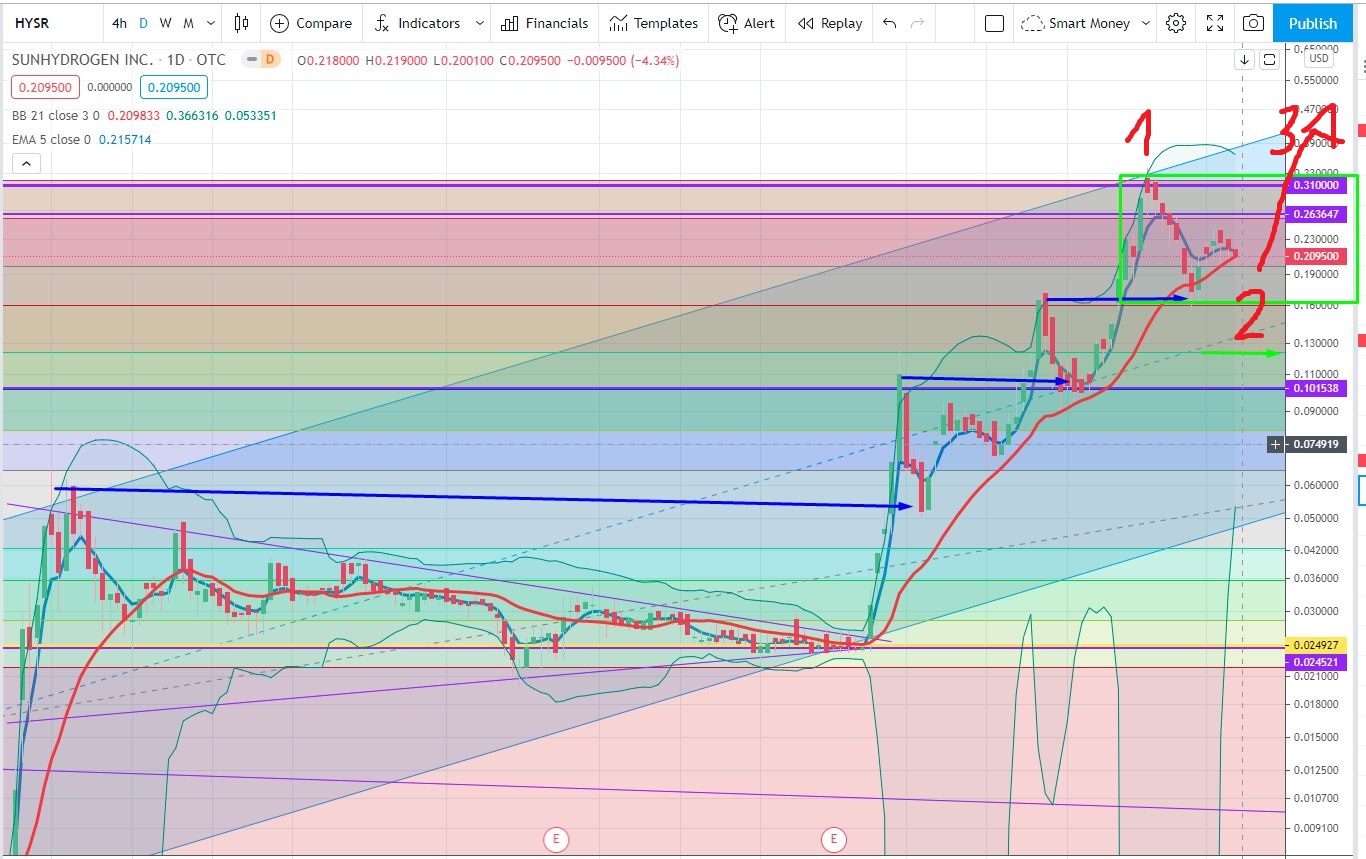Click the down arrow price scale icon

point(1245,59)
